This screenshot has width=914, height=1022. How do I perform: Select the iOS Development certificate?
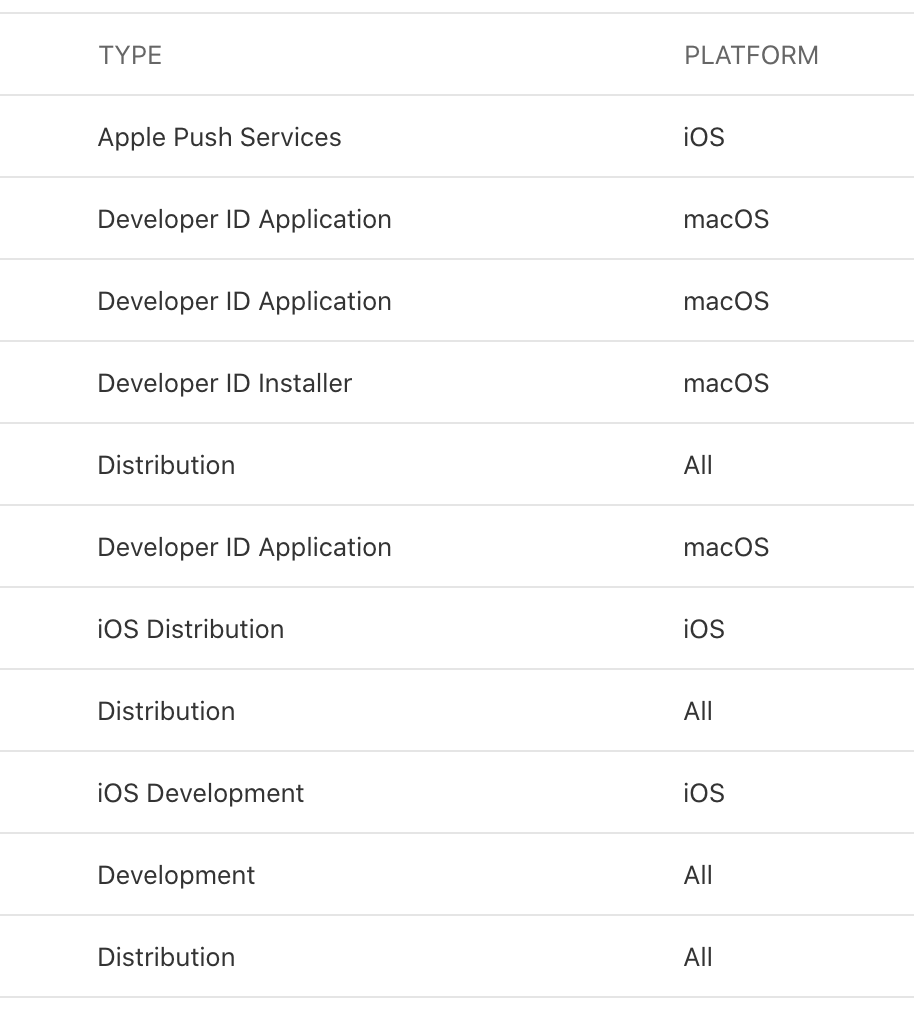[201, 793]
